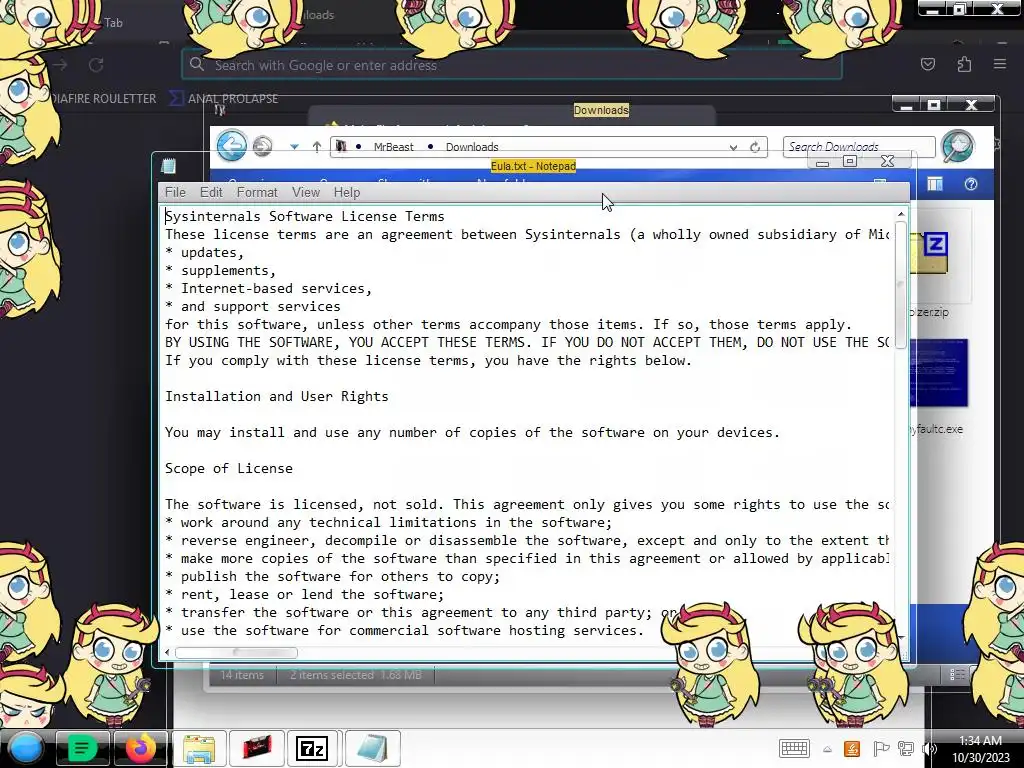Image resolution: width=1024 pixels, height=768 pixels.
Task: Open Firefox Pocket save icon
Action: [928, 64]
